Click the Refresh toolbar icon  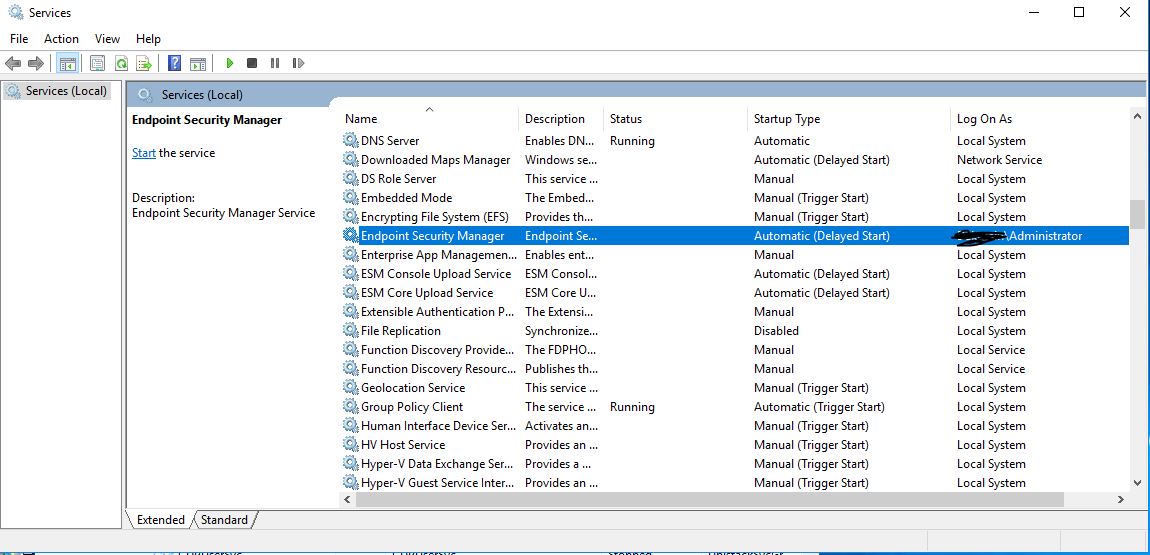coord(121,63)
